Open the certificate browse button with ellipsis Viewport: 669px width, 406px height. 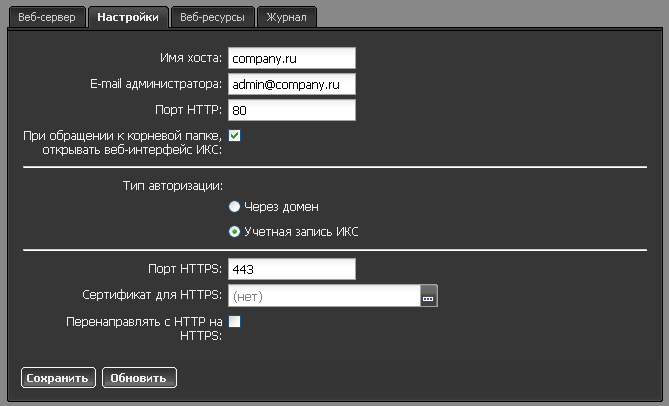pos(429,296)
